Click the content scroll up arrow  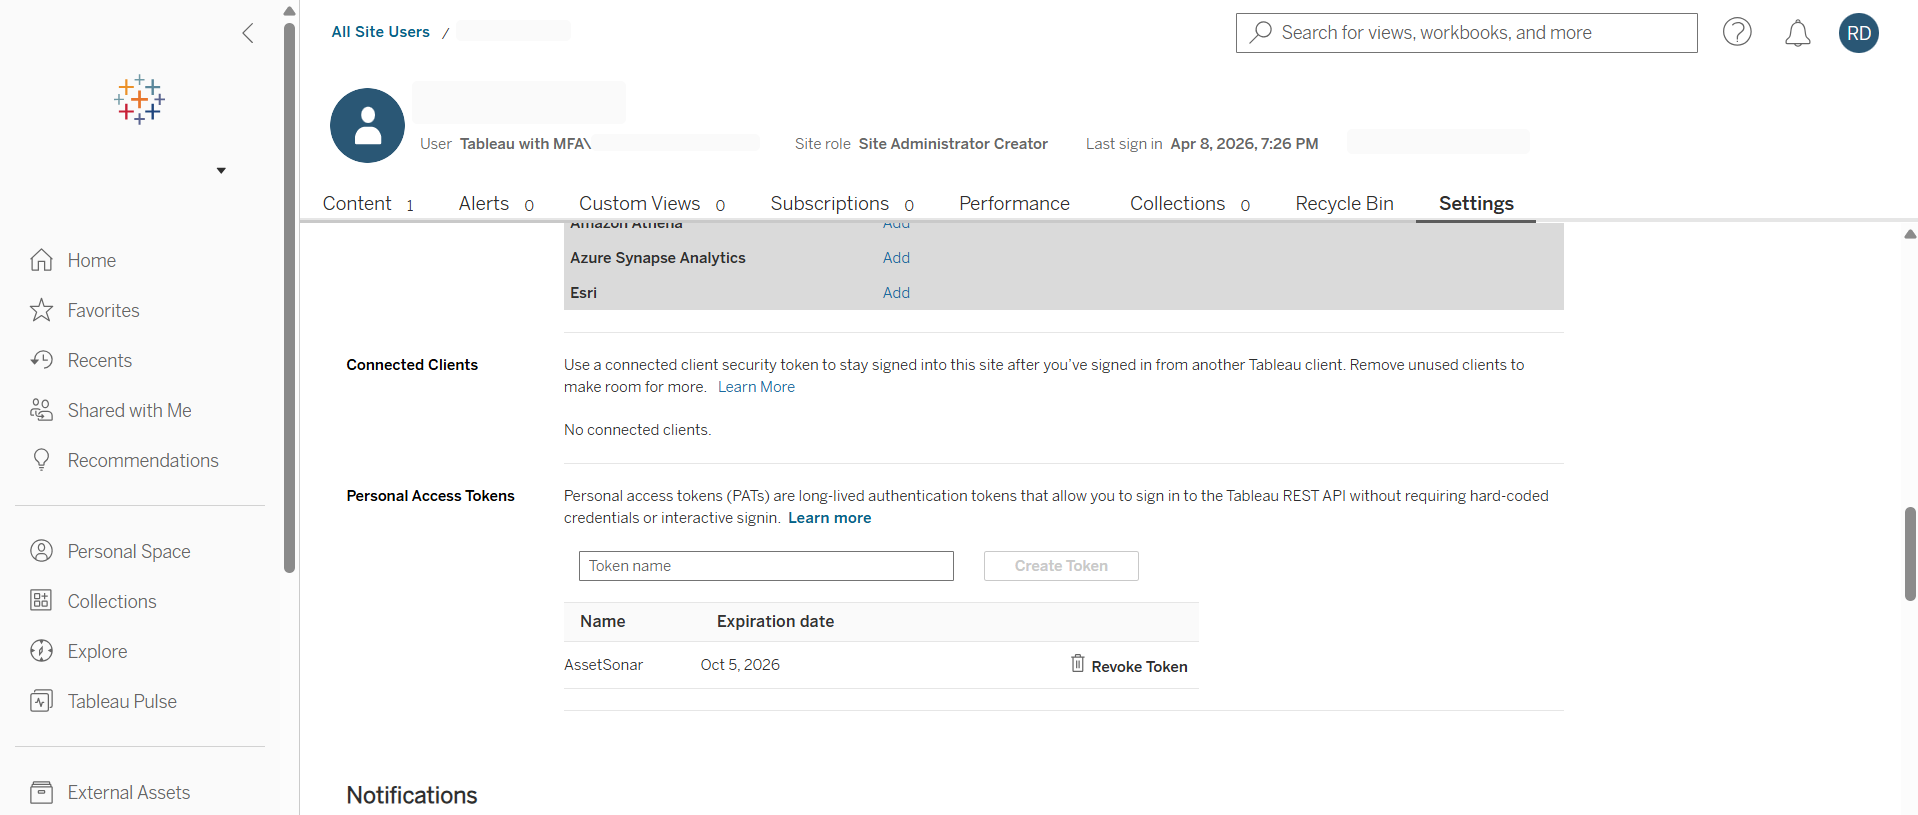pos(1910,234)
